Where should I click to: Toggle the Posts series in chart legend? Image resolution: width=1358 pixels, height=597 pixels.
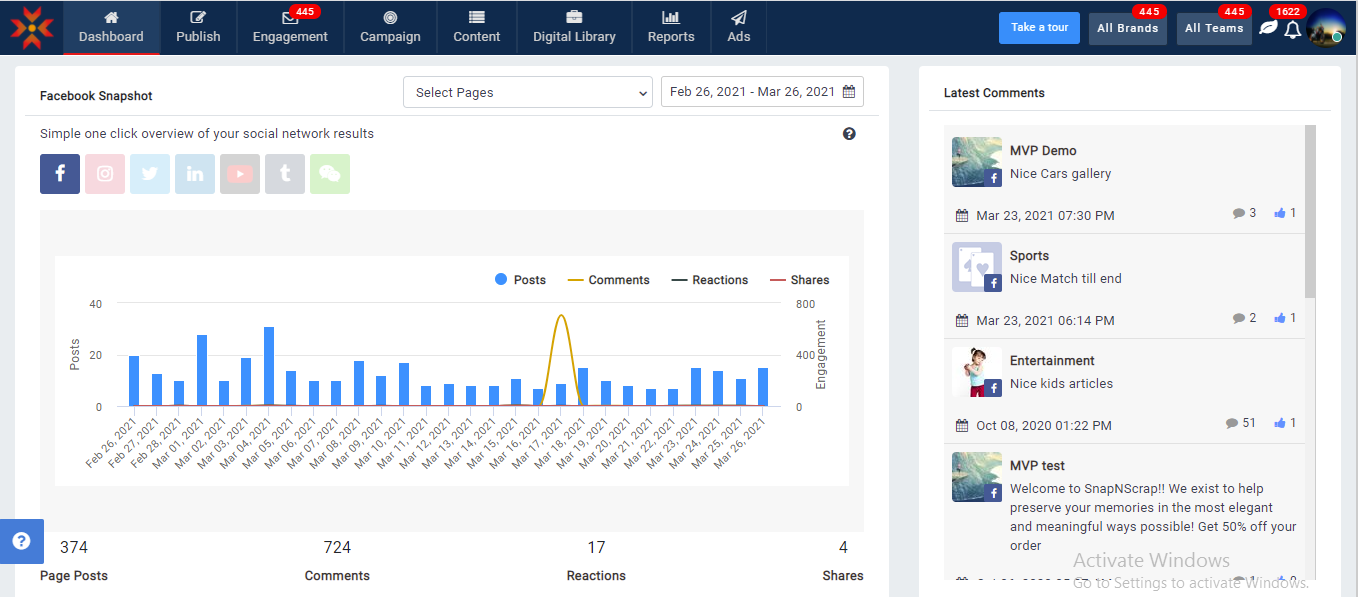(x=520, y=280)
